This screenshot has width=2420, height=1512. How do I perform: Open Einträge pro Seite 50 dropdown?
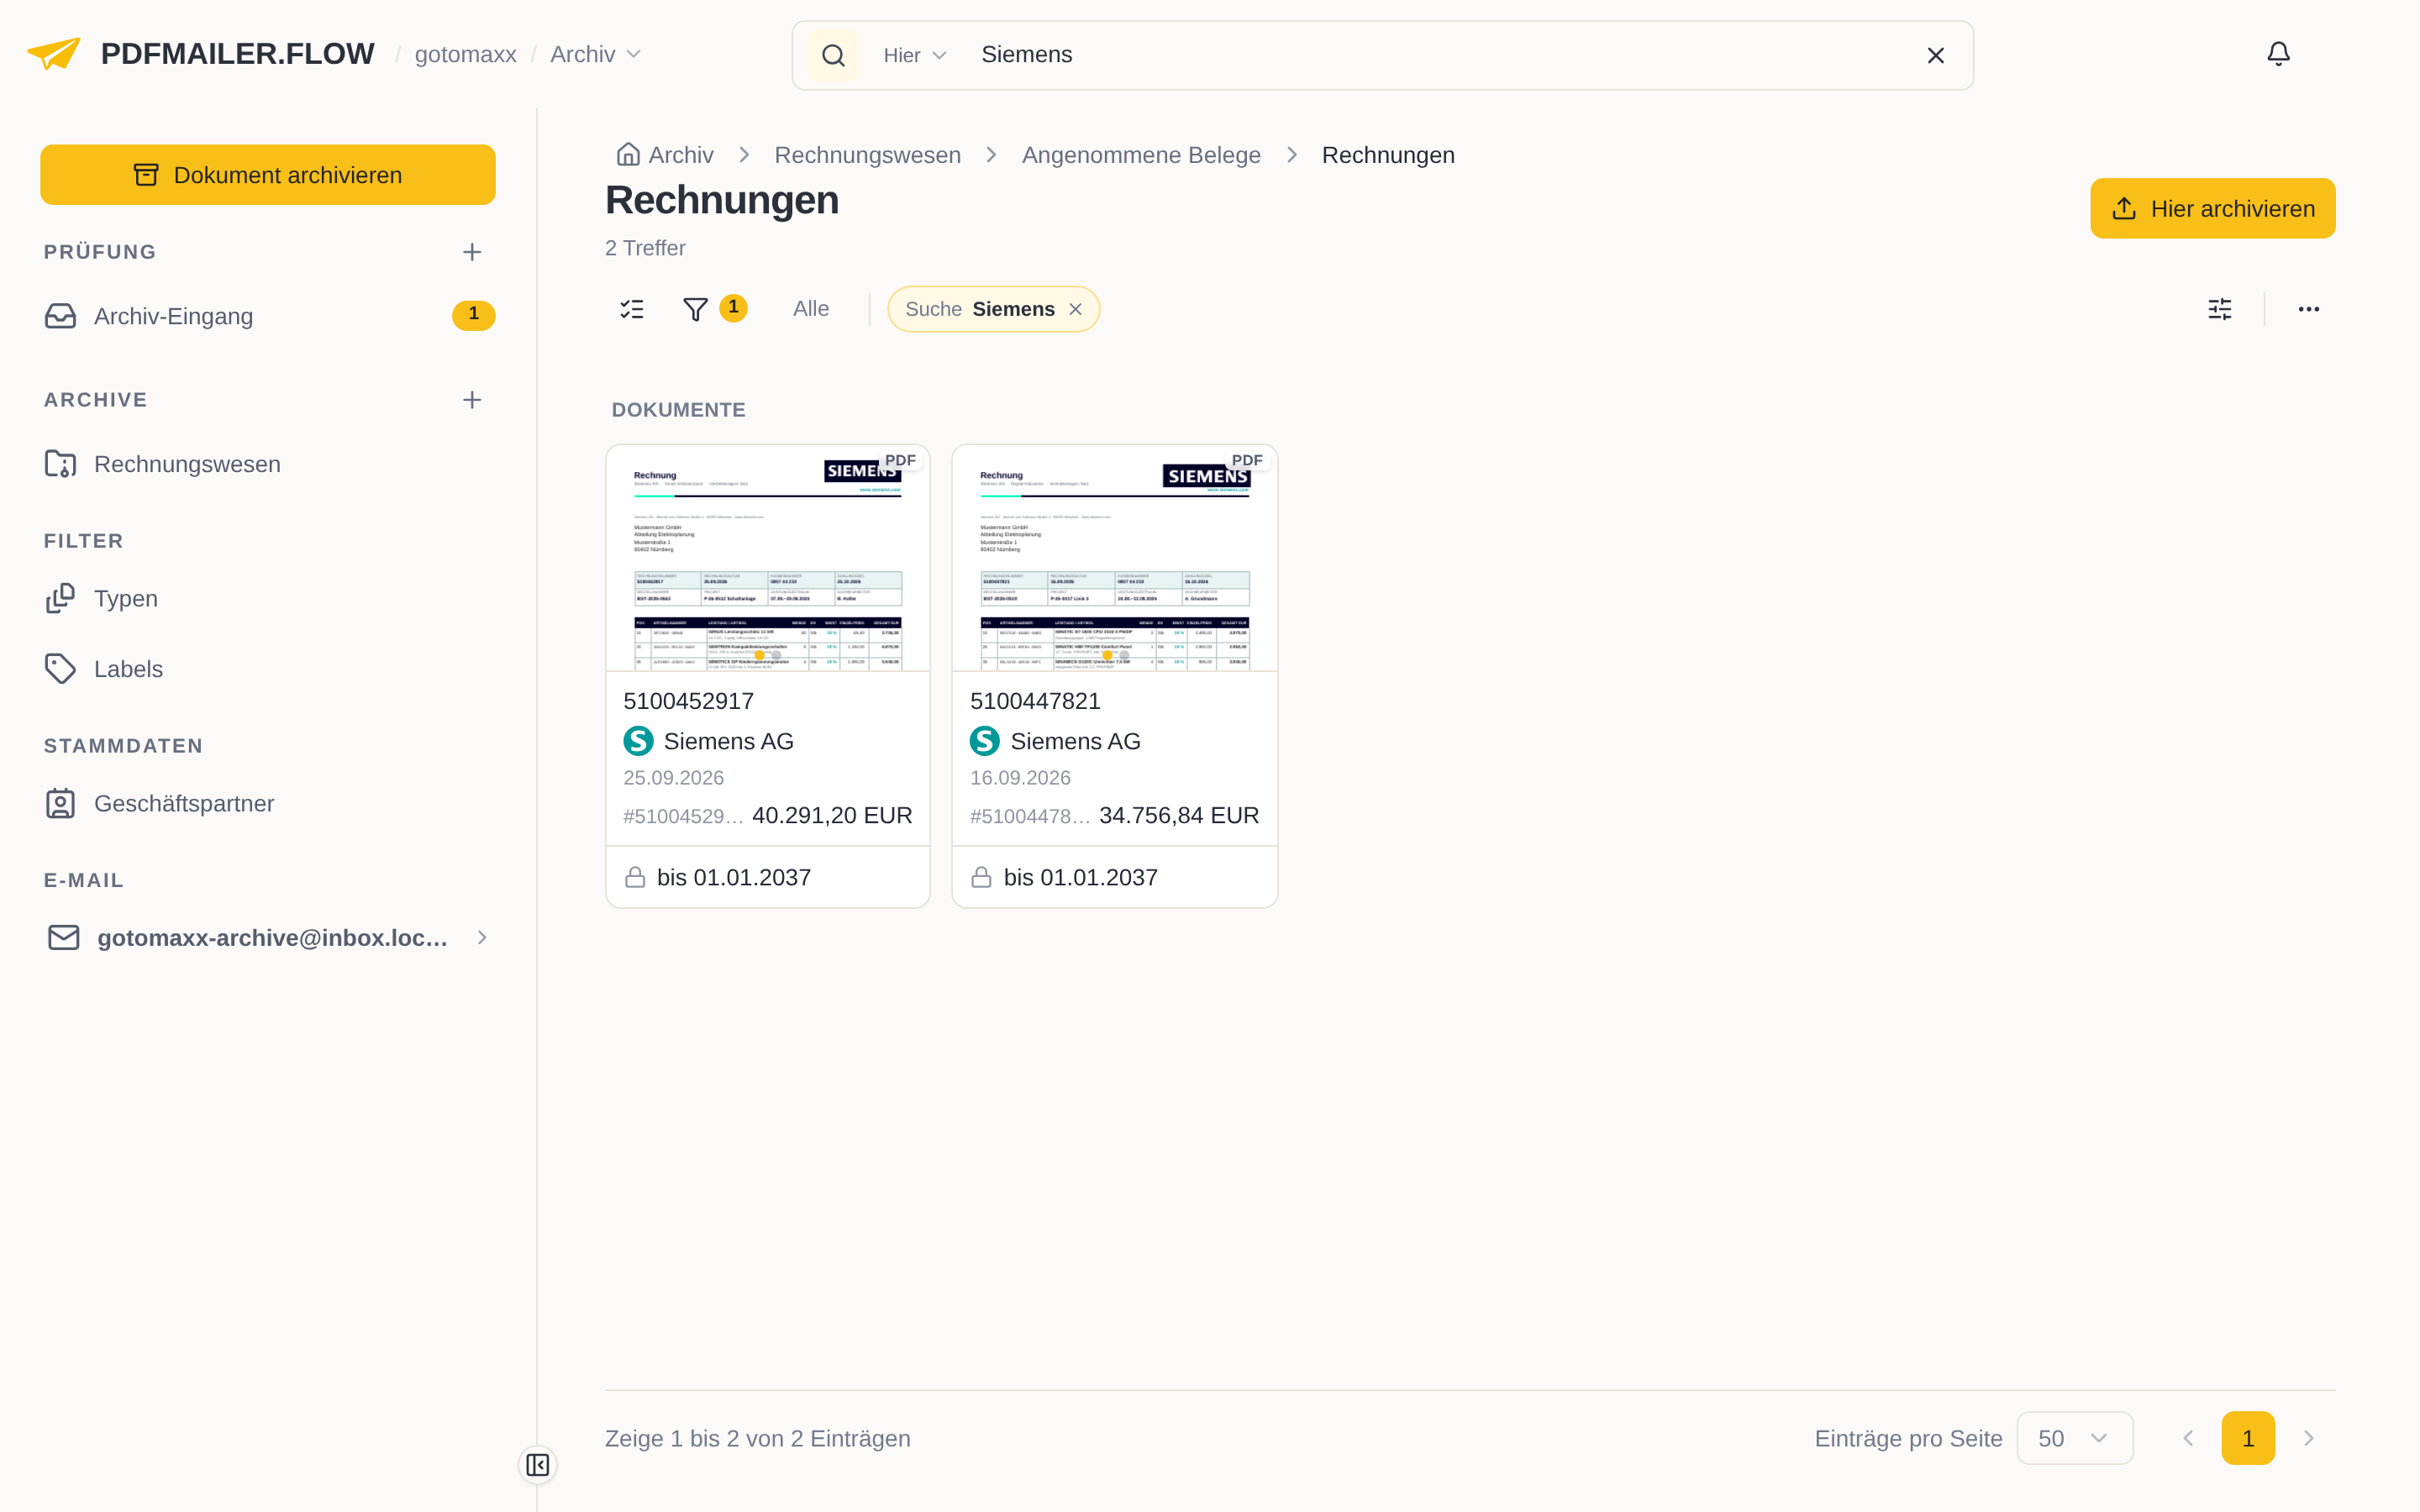click(2075, 1438)
